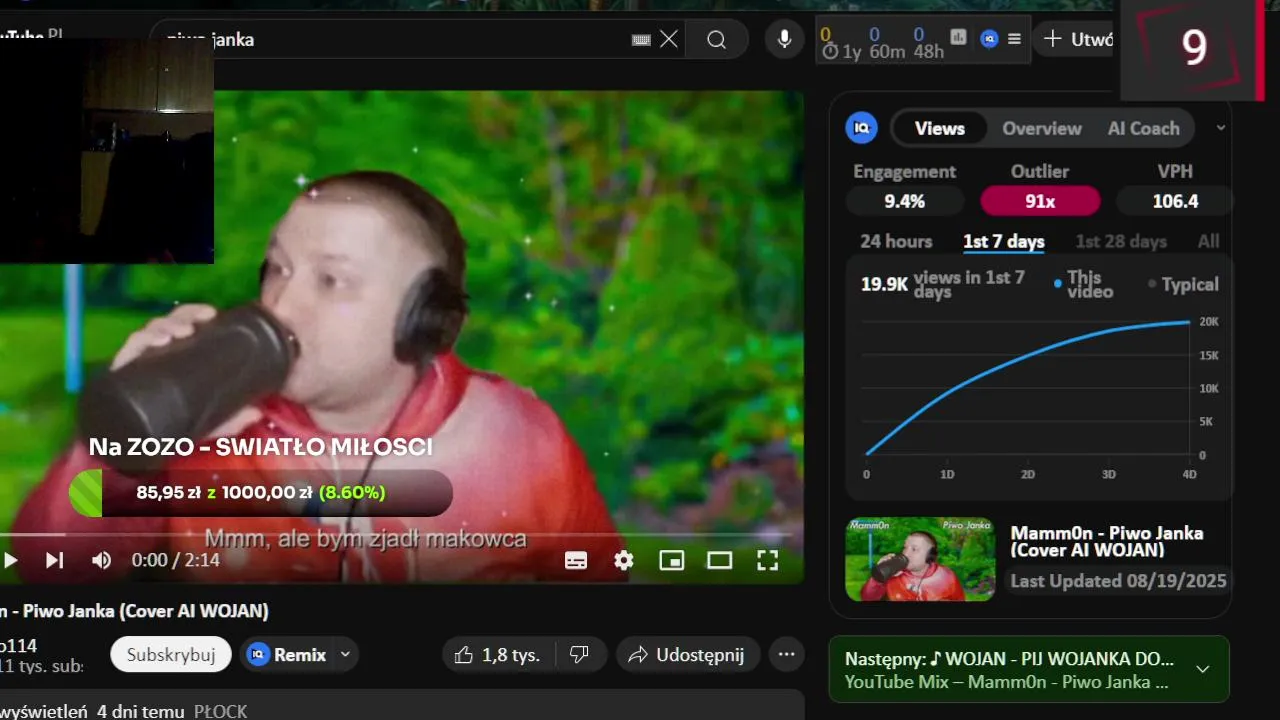Click the vidIQ logo in the side panel
The image size is (1280, 720).
pos(861,128)
